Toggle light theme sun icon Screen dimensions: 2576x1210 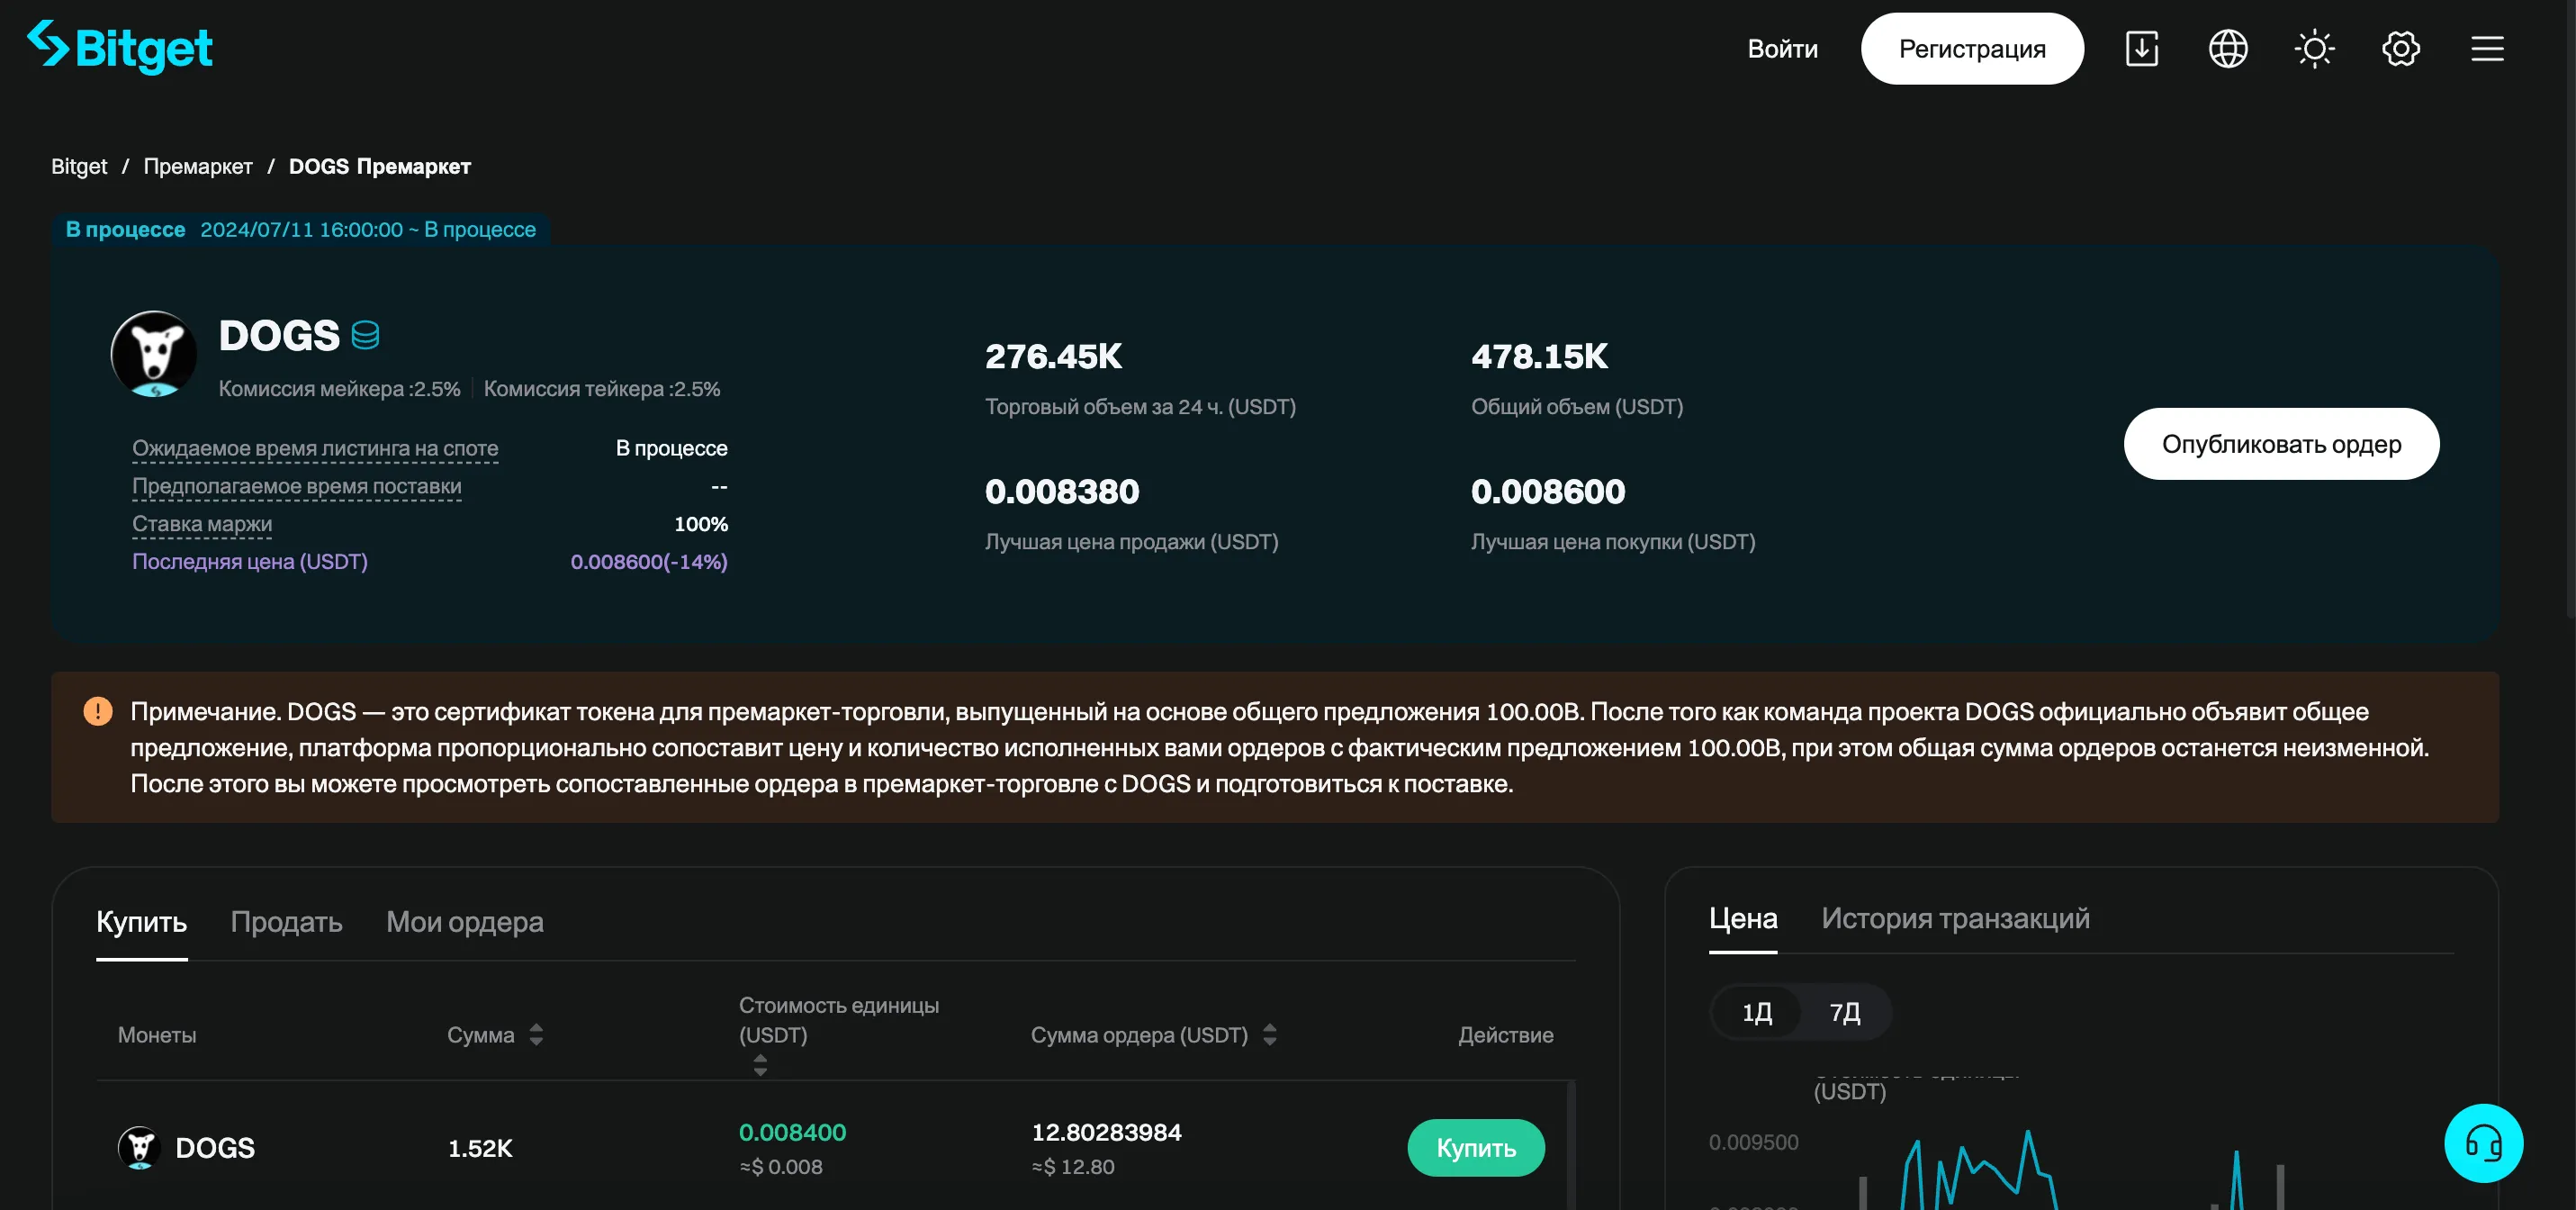coord(2314,48)
